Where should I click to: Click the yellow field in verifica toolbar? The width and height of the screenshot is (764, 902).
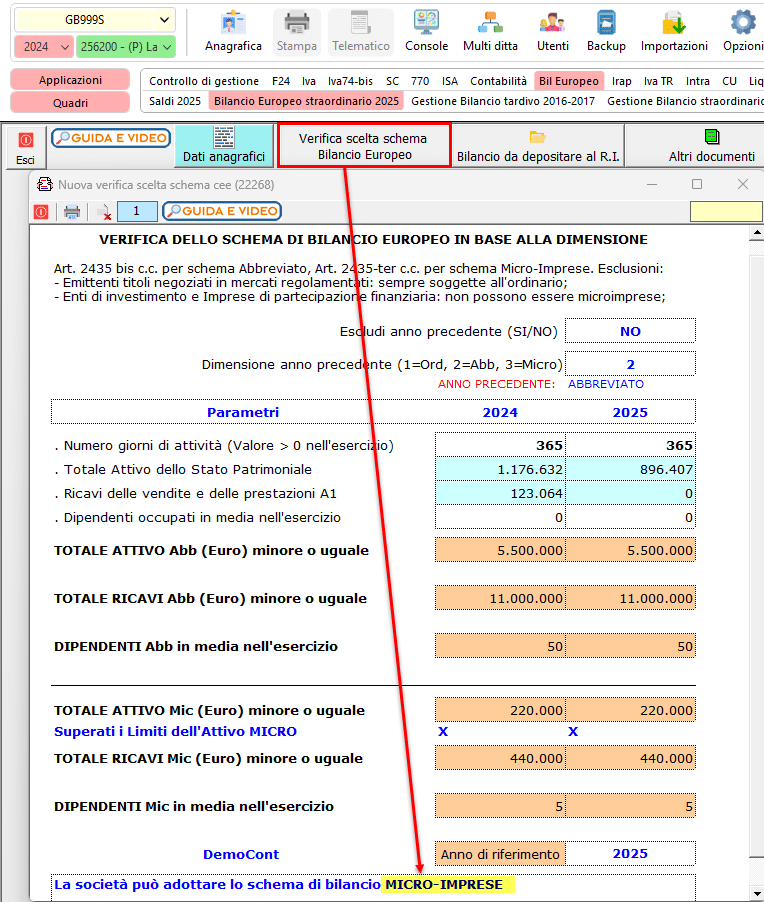pos(726,212)
